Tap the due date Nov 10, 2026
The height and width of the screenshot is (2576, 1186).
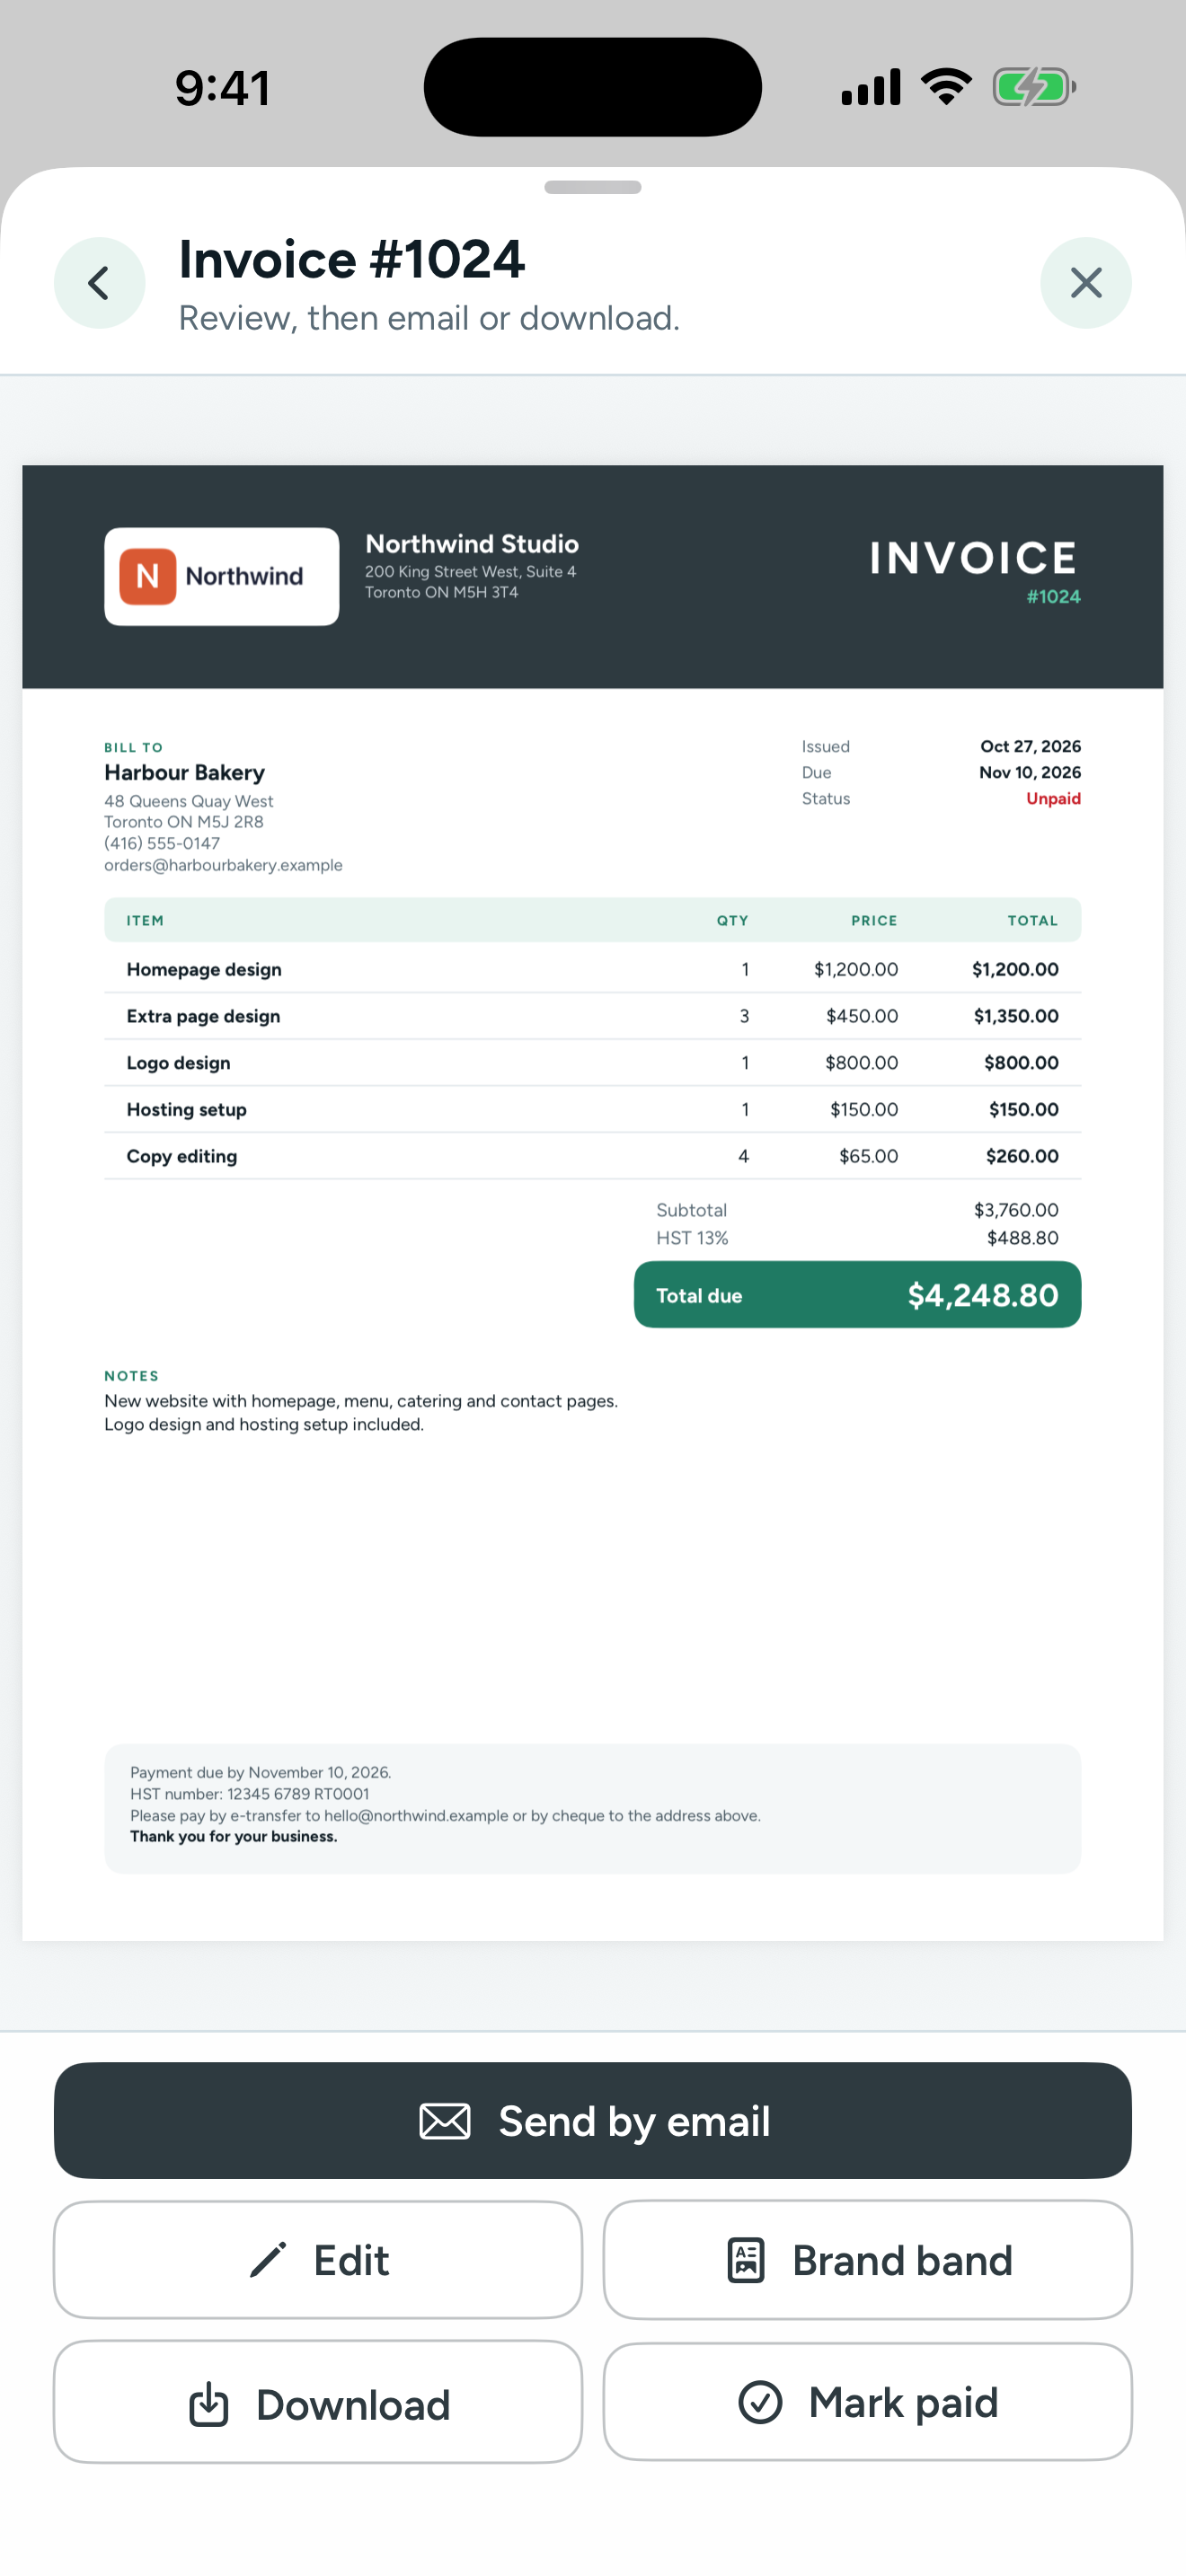[1030, 772]
